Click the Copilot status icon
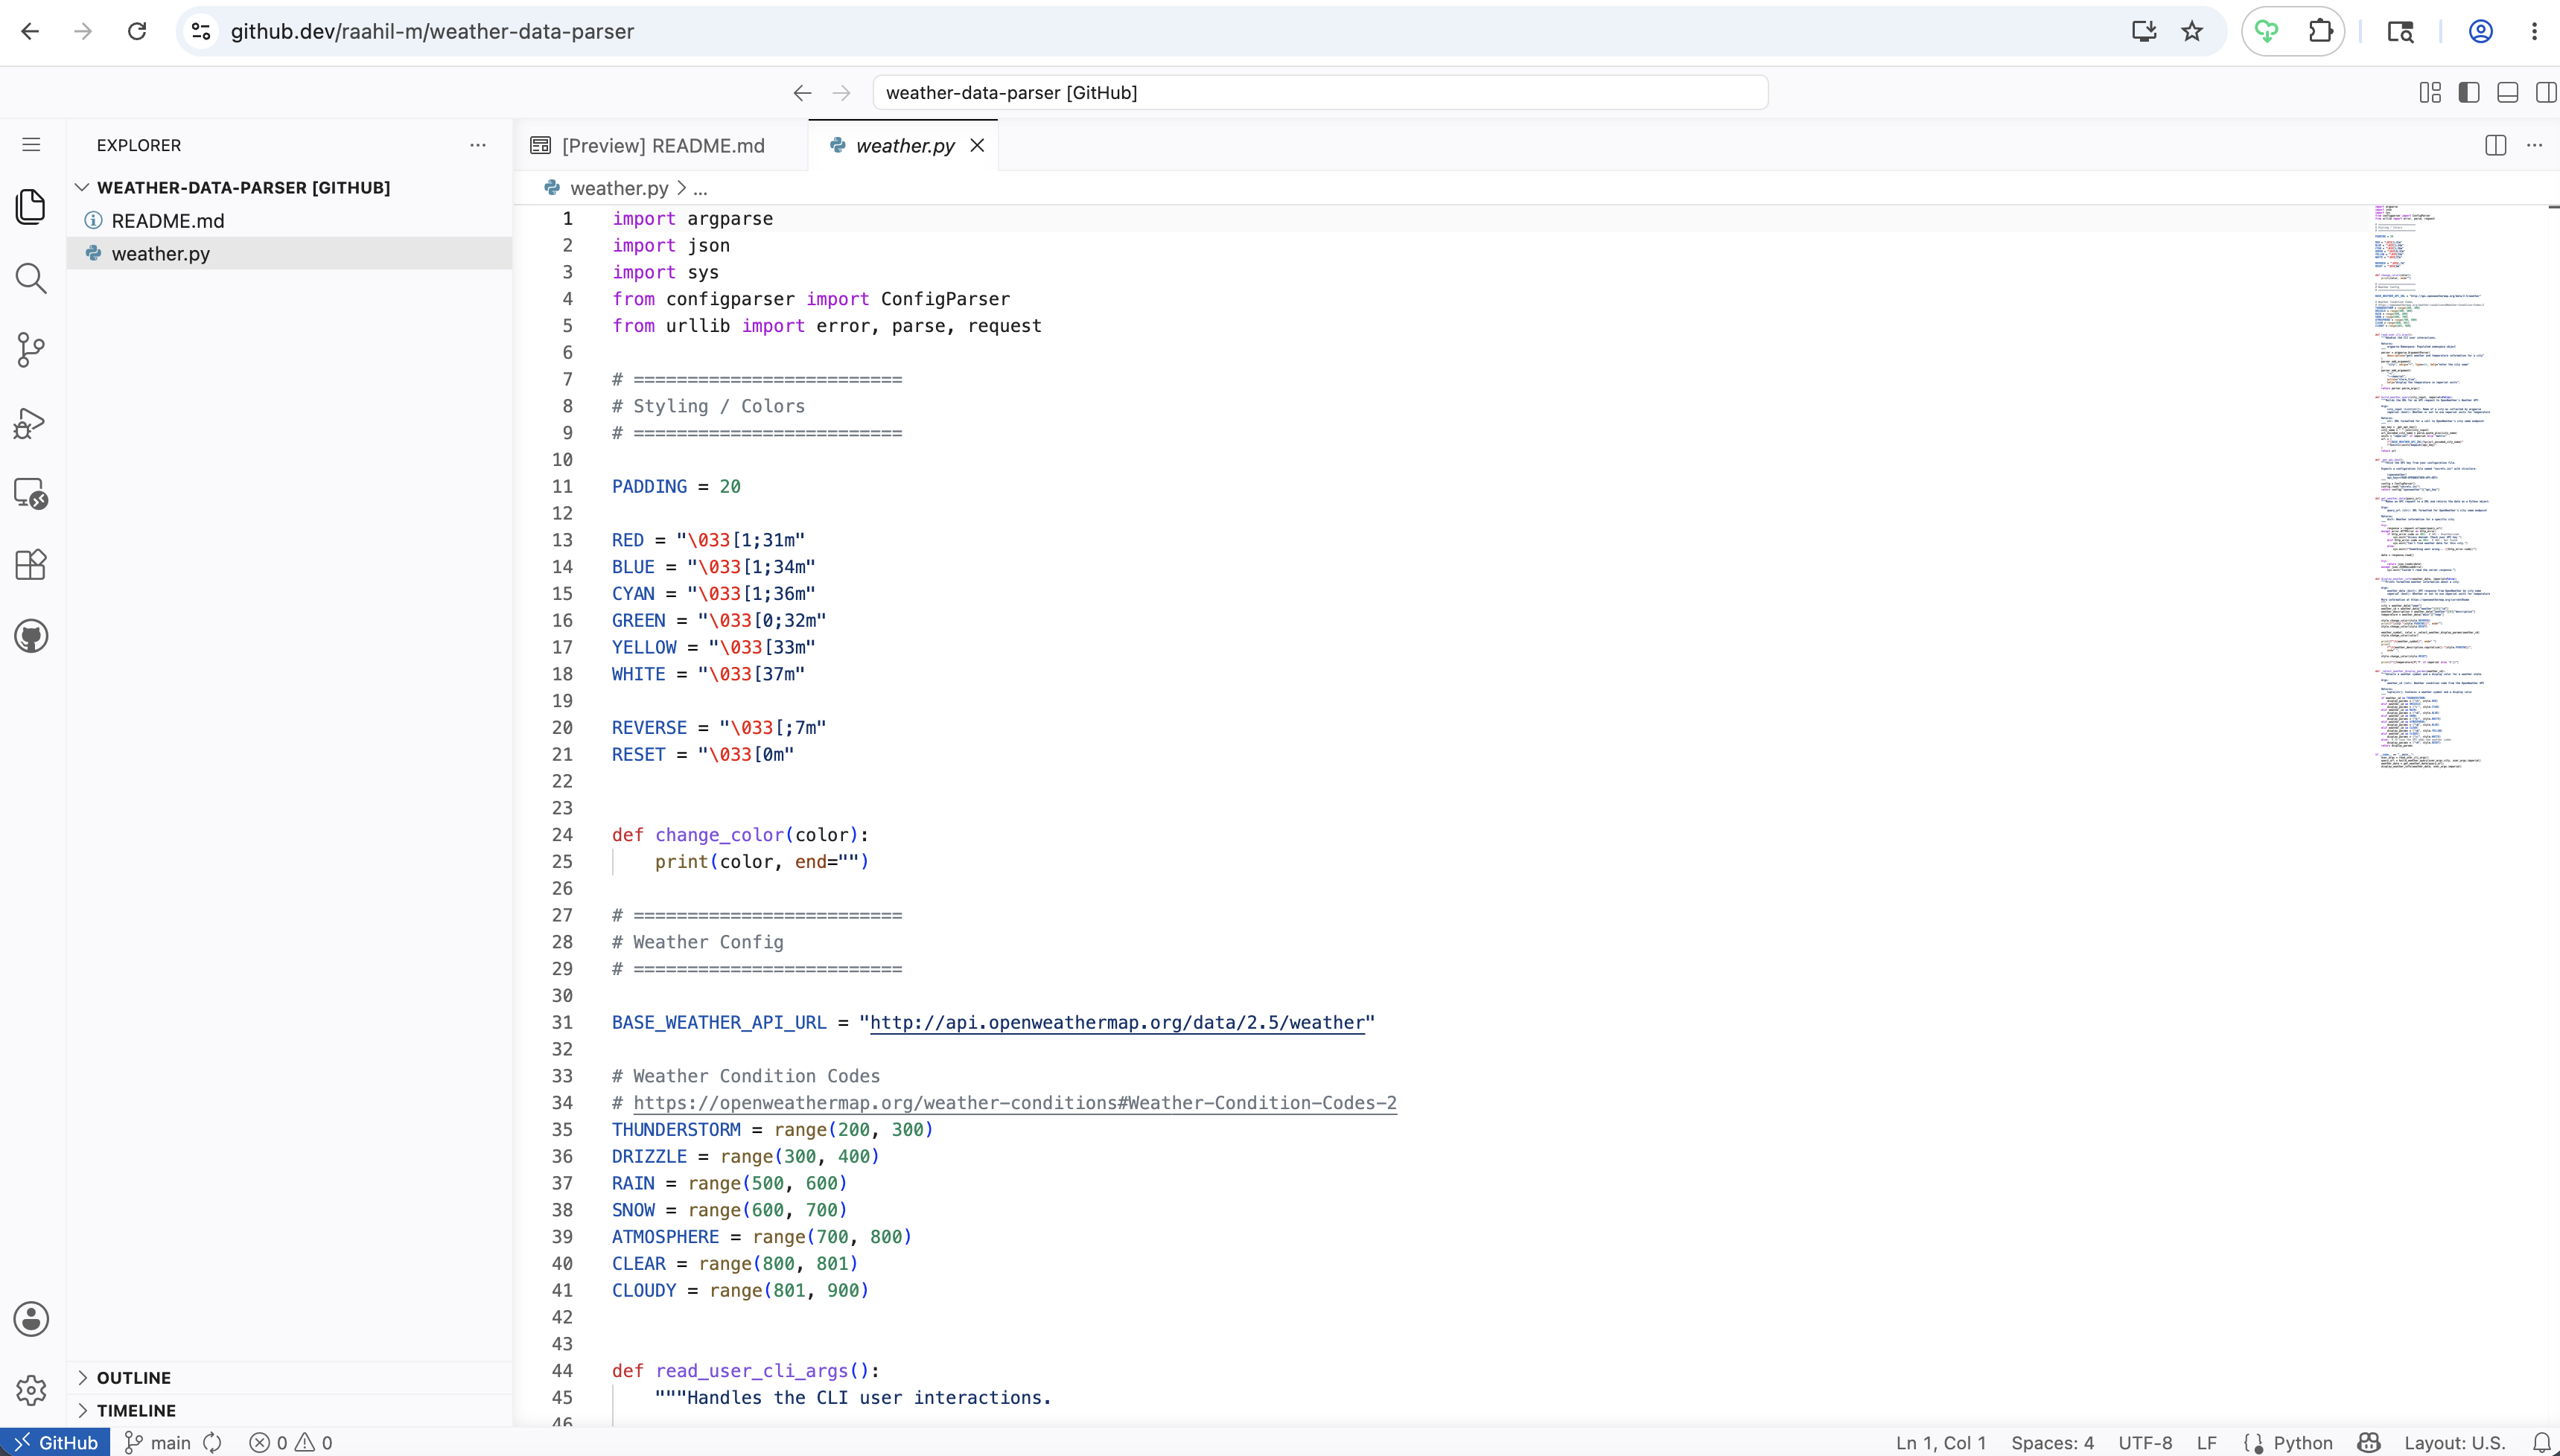 tap(2368, 1443)
